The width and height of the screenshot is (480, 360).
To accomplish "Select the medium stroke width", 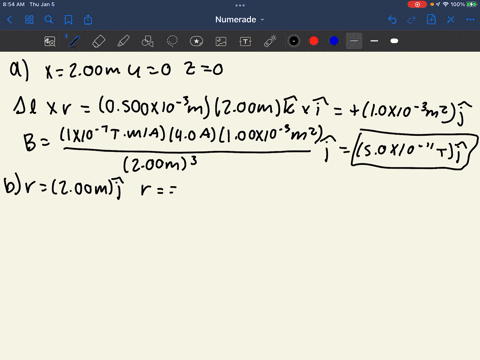I will [x=374, y=41].
